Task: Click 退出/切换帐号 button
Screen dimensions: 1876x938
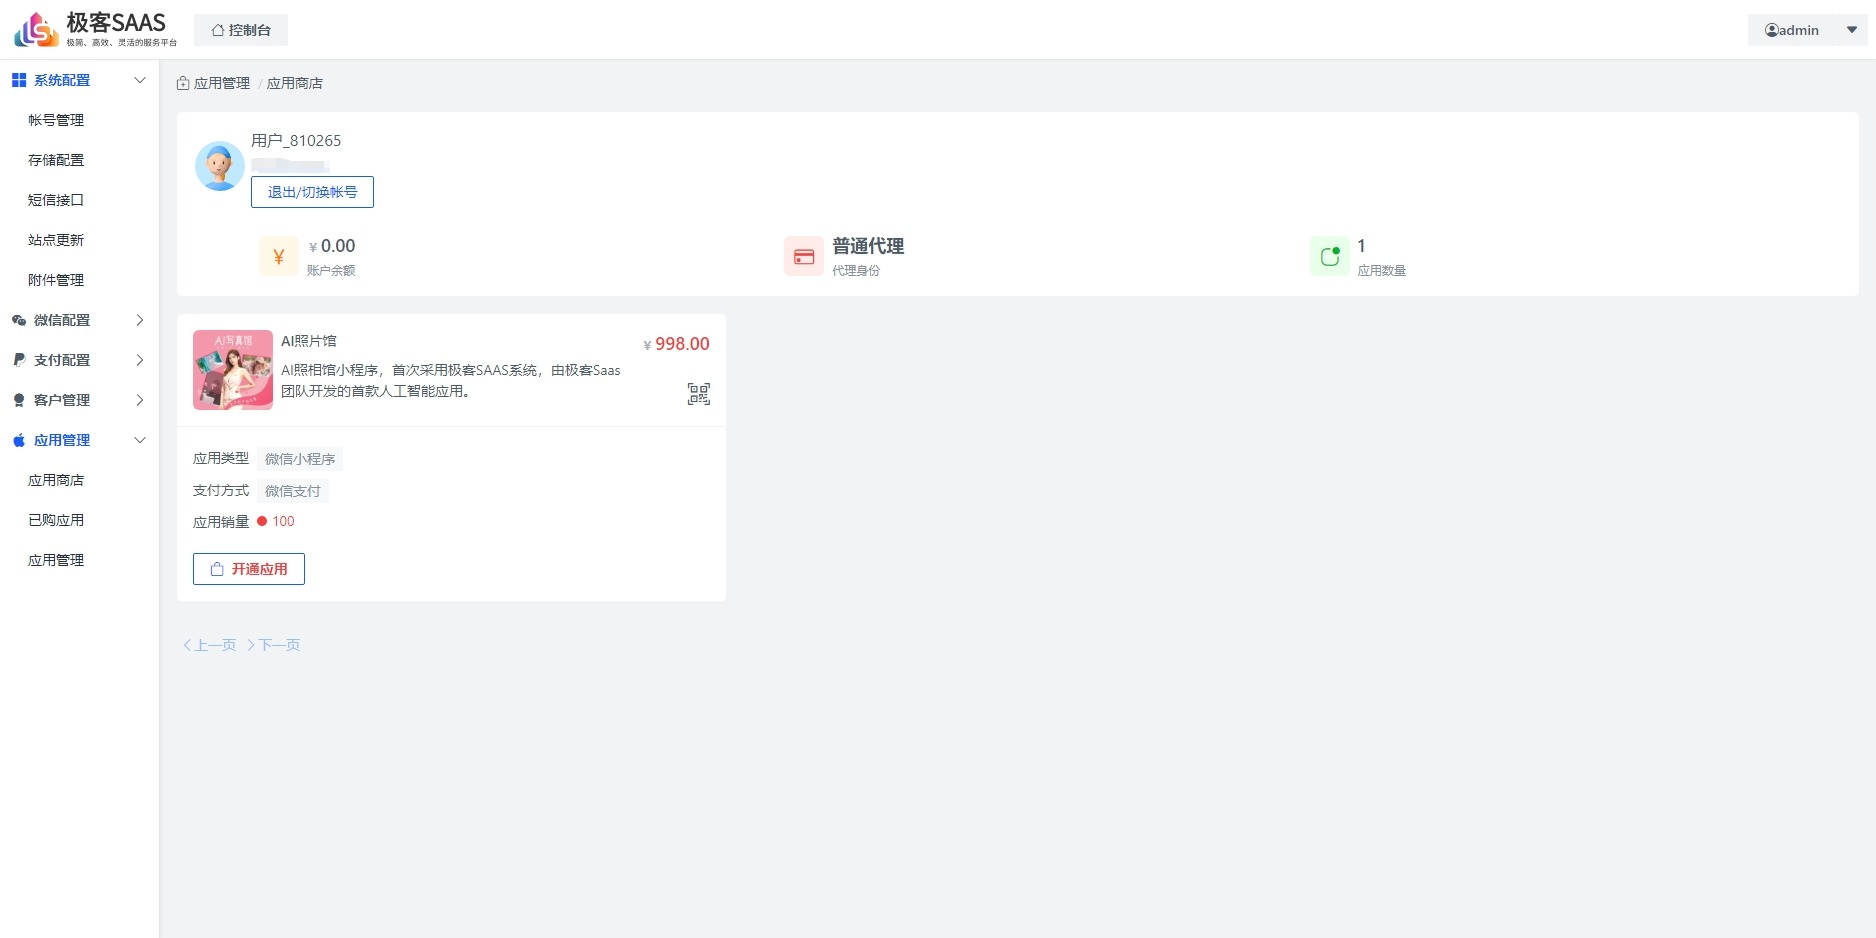Action: 312,192
